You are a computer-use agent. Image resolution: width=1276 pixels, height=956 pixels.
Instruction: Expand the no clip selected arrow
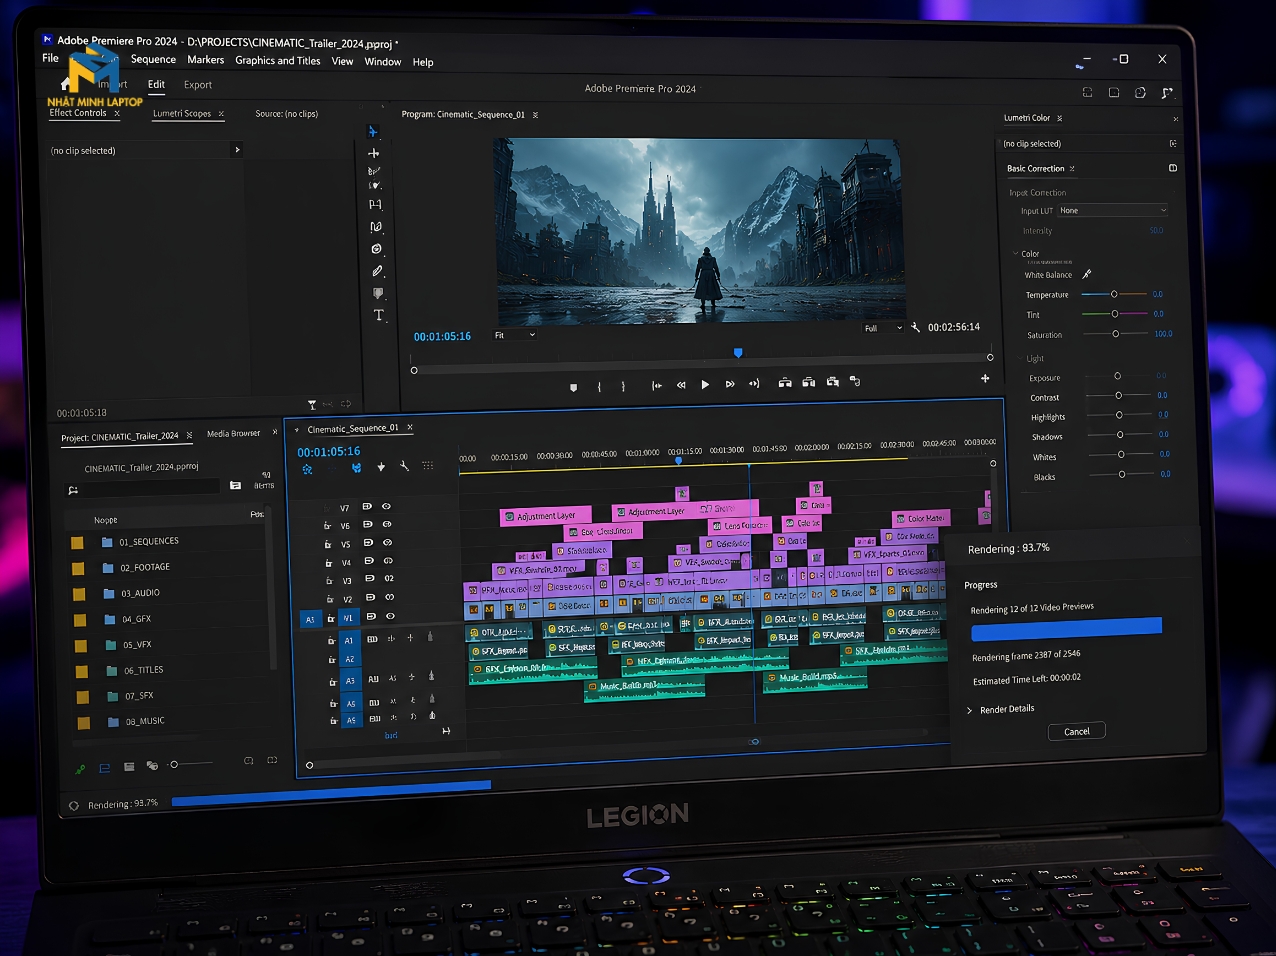[x=237, y=150]
